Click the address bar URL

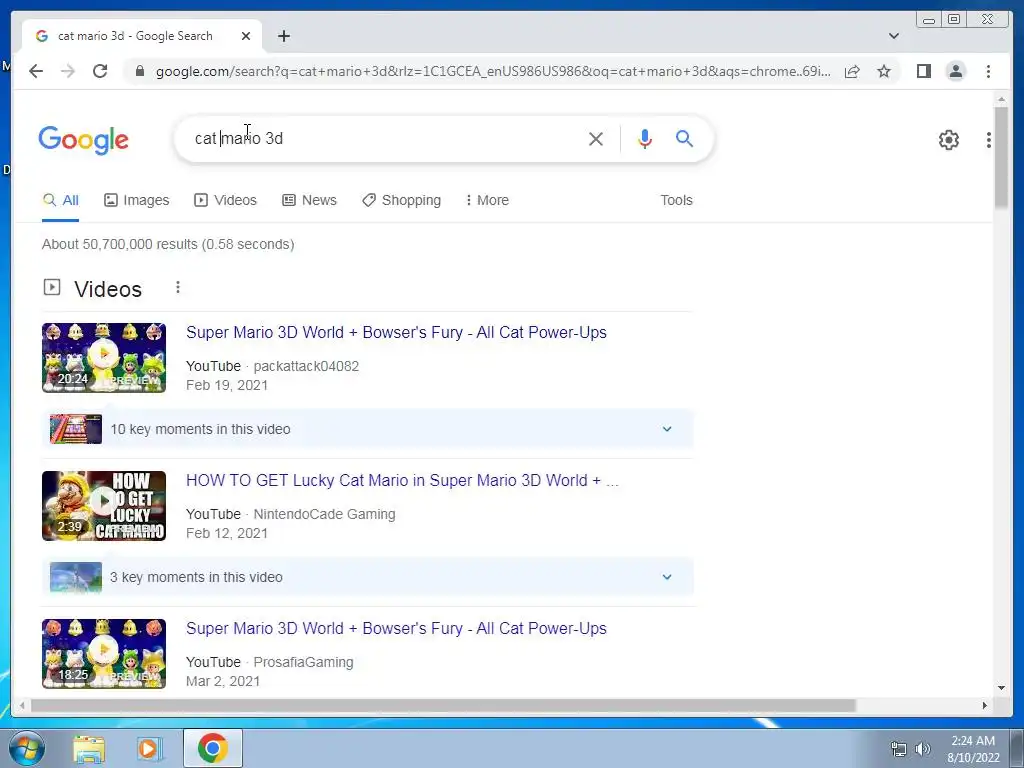pyautogui.click(x=493, y=71)
